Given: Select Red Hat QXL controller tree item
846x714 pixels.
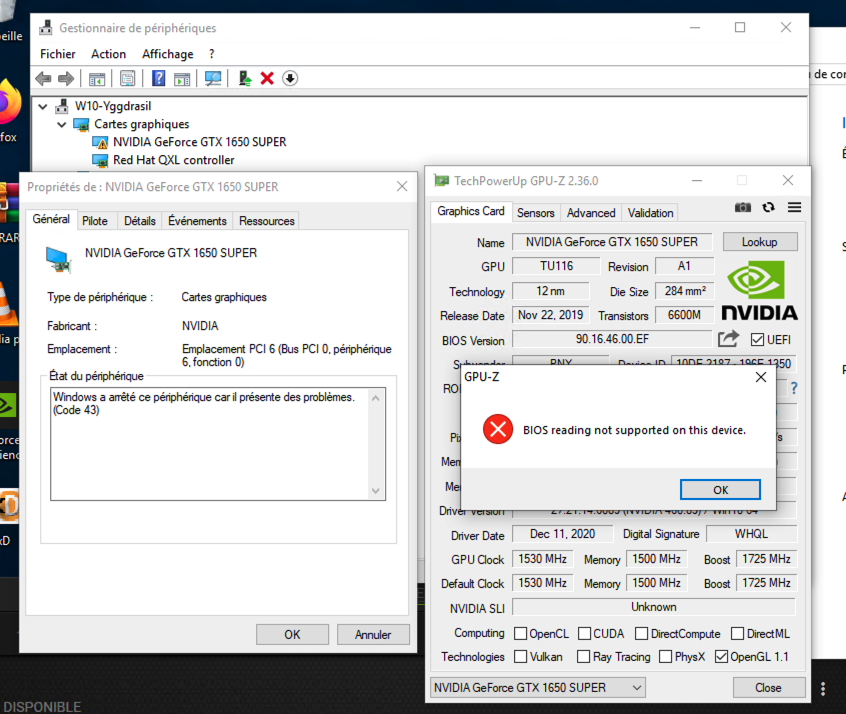Looking at the screenshot, I should (174, 160).
